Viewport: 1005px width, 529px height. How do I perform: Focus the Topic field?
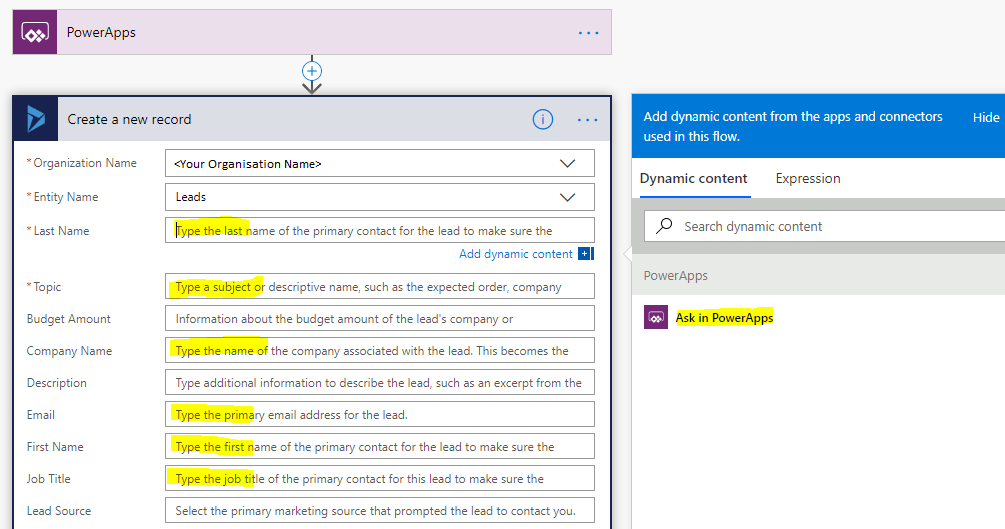click(379, 287)
